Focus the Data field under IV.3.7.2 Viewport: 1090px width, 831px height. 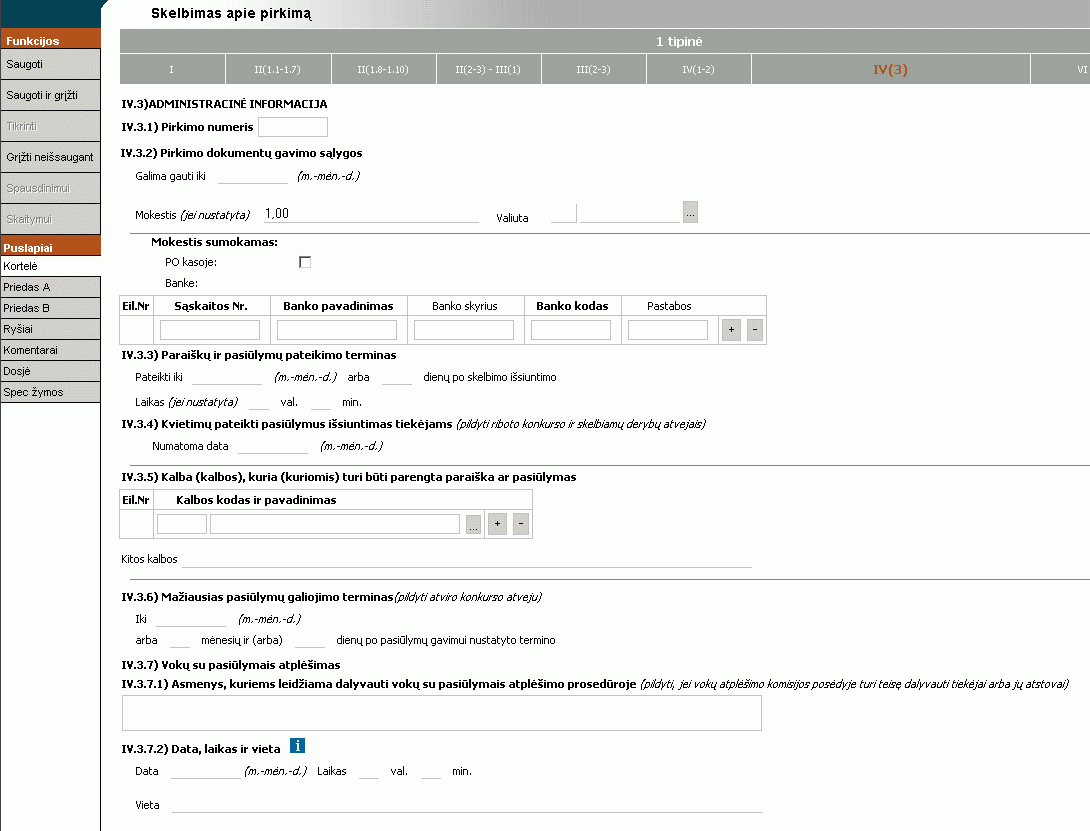(x=206, y=771)
